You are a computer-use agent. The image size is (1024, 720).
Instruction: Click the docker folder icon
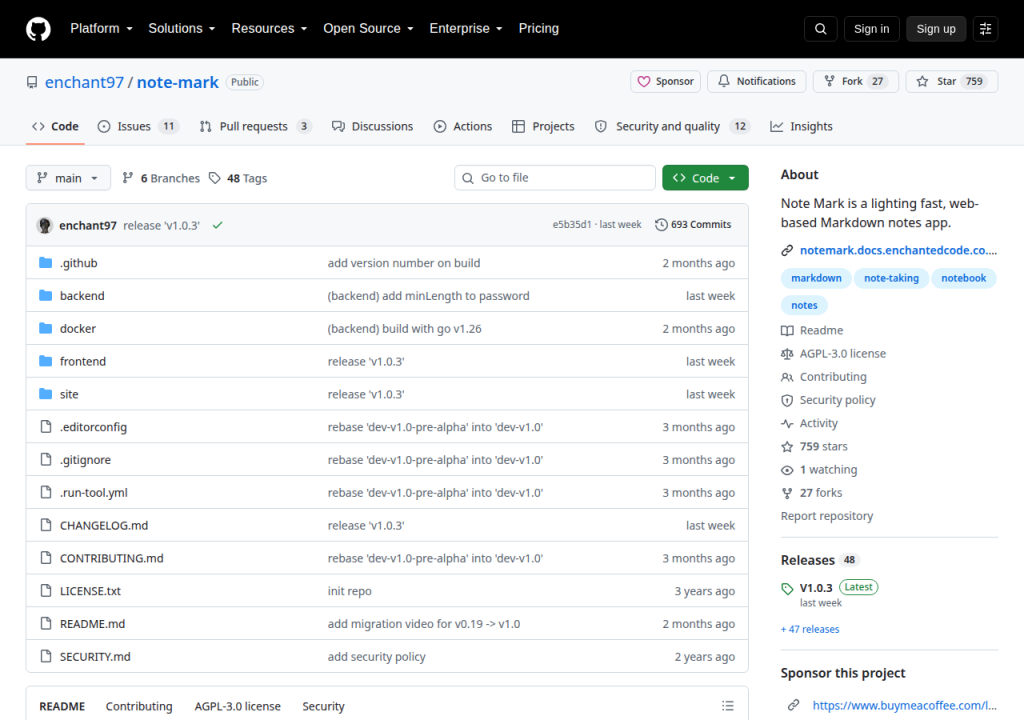[45, 328]
